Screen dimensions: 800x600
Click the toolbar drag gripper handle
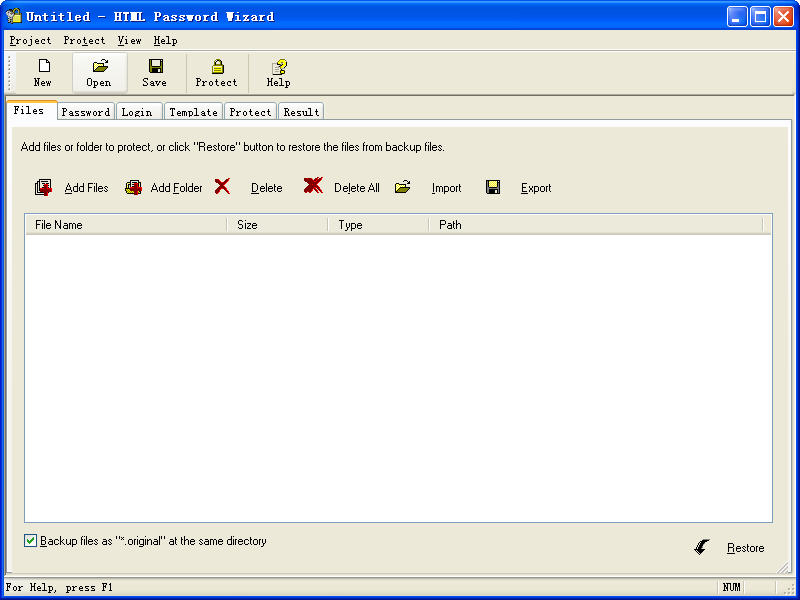coord(9,72)
